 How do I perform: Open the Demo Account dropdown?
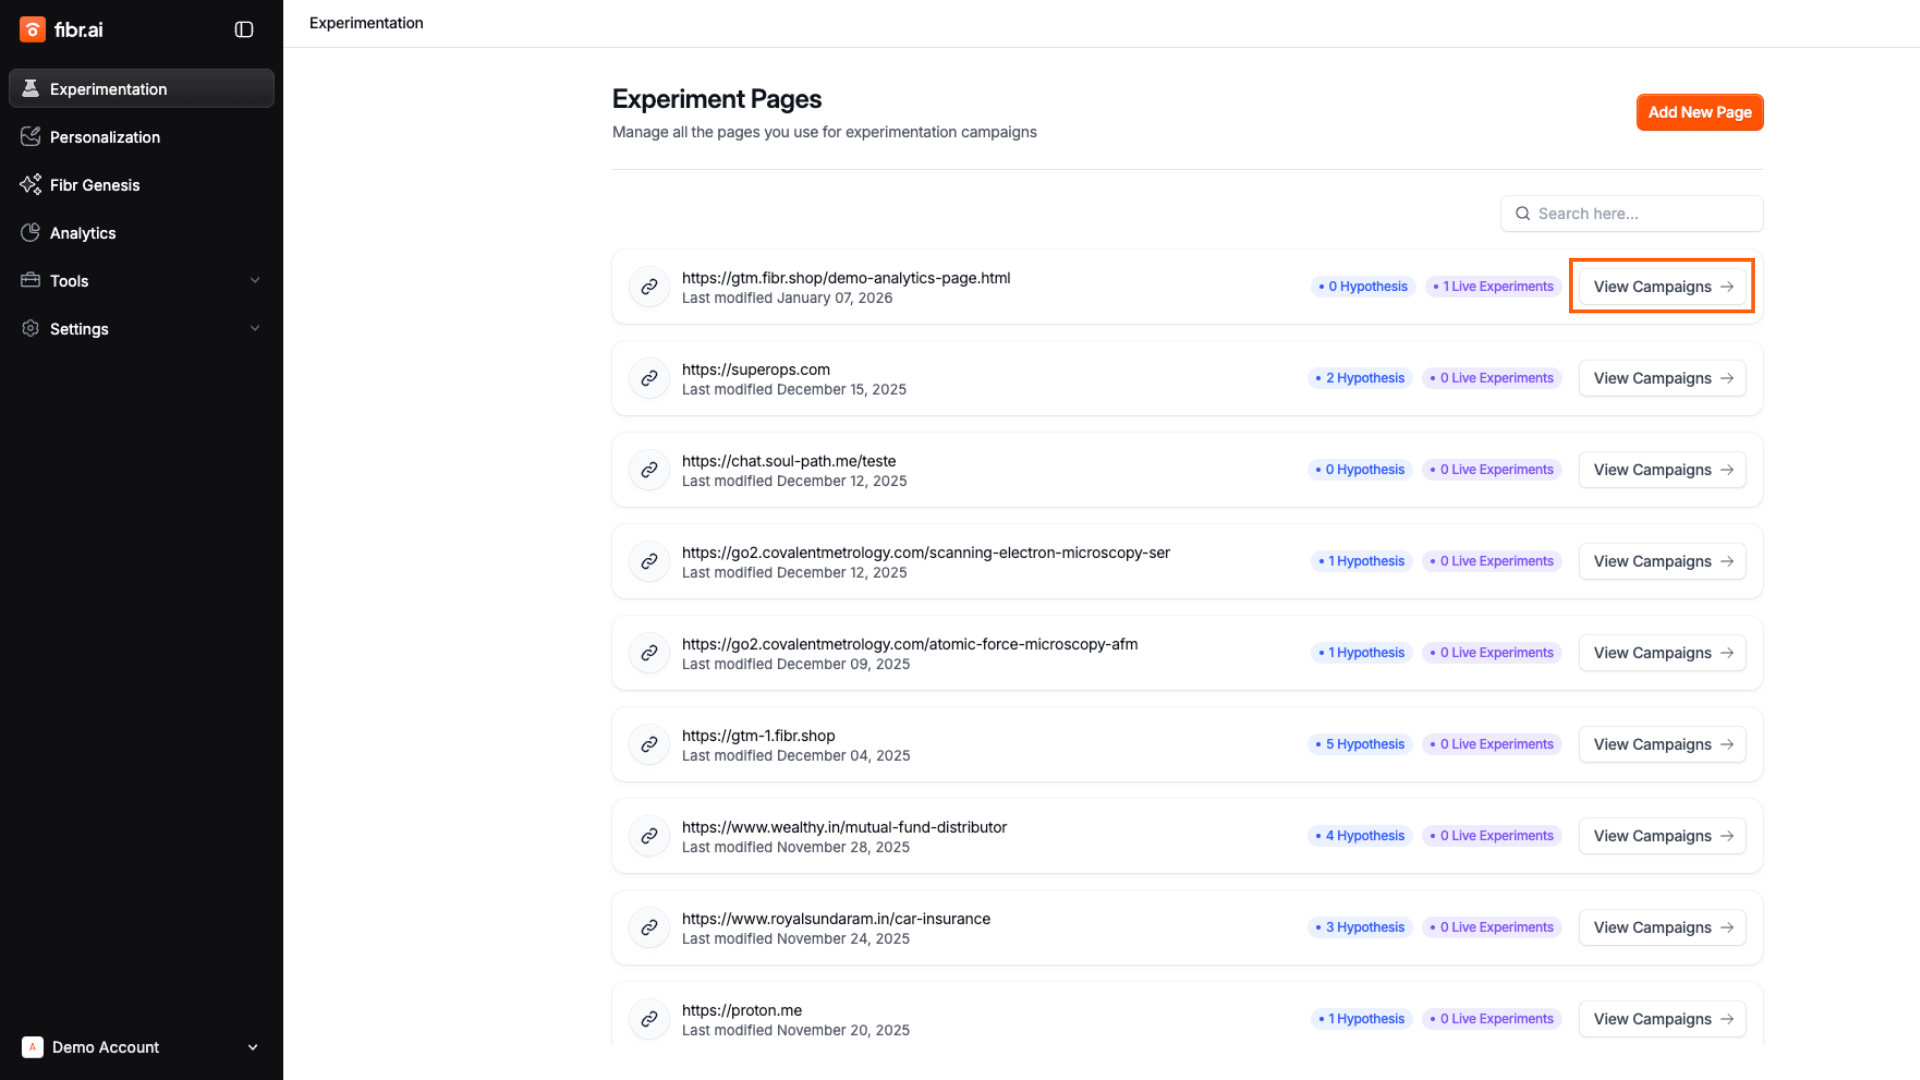pos(141,1047)
